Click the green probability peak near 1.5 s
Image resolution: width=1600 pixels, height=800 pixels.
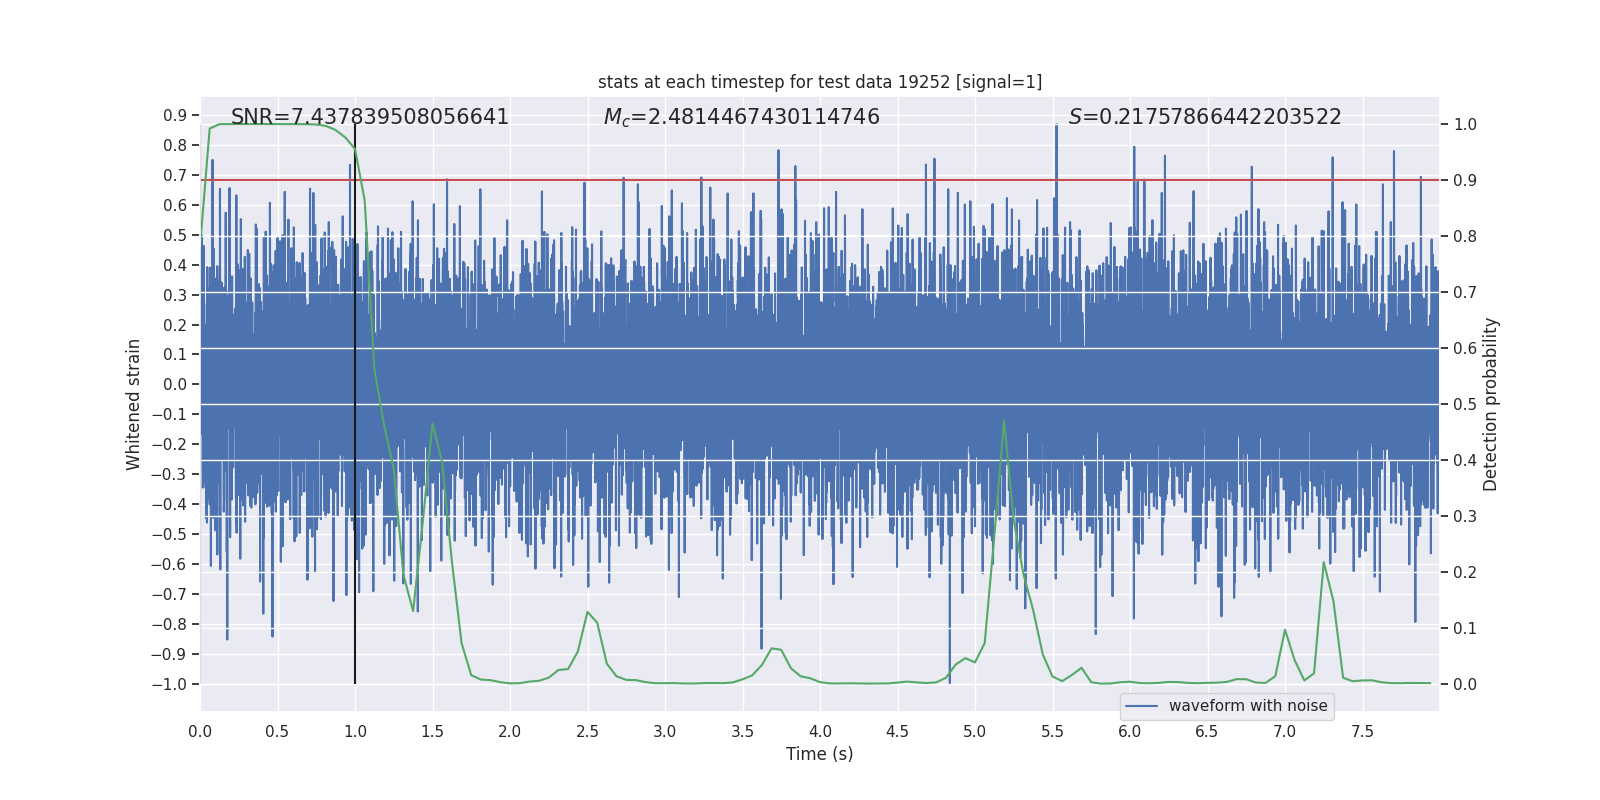click(x=432, y=424)
